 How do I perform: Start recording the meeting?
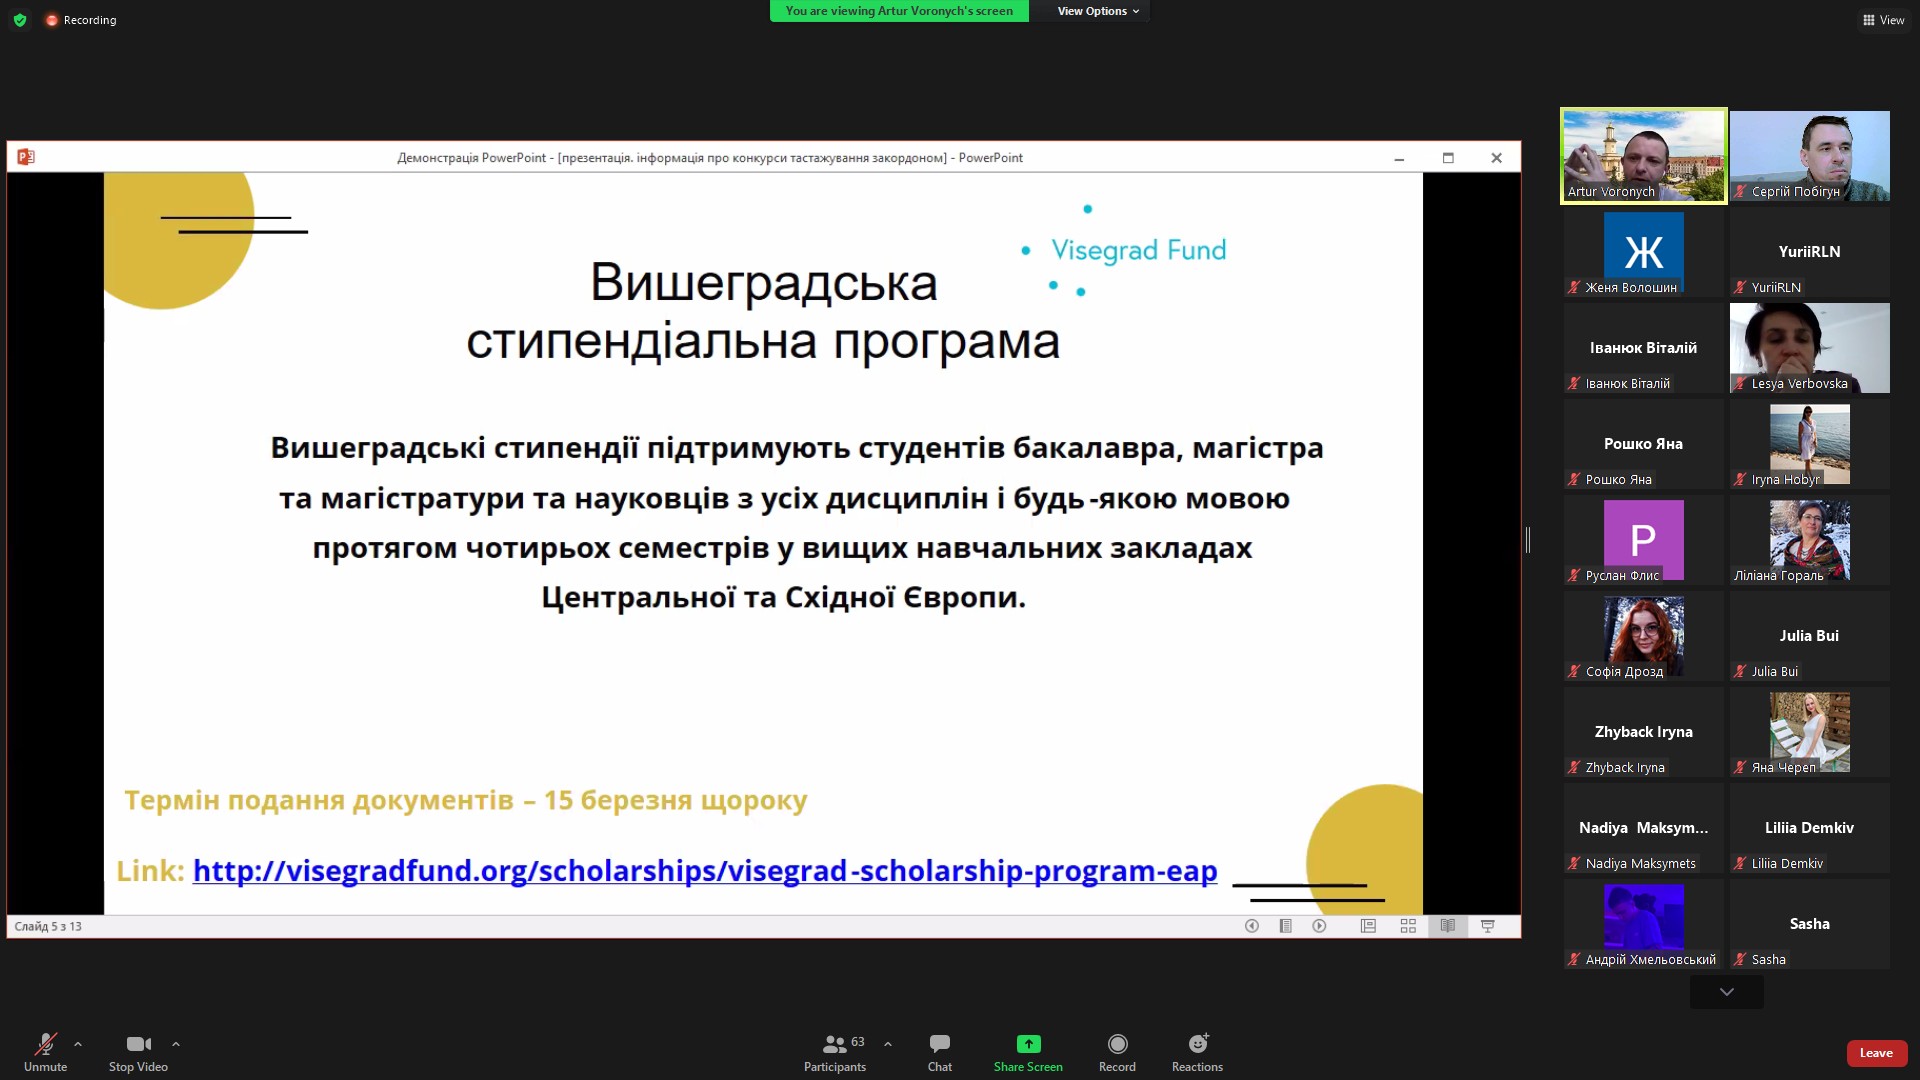coord(1117,1052)
